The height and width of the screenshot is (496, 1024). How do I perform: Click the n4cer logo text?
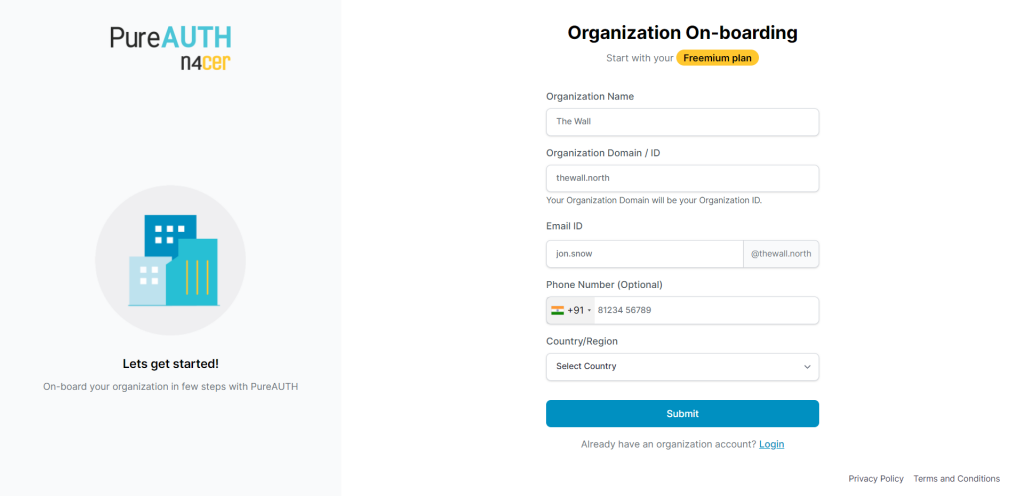pos(206,63)
